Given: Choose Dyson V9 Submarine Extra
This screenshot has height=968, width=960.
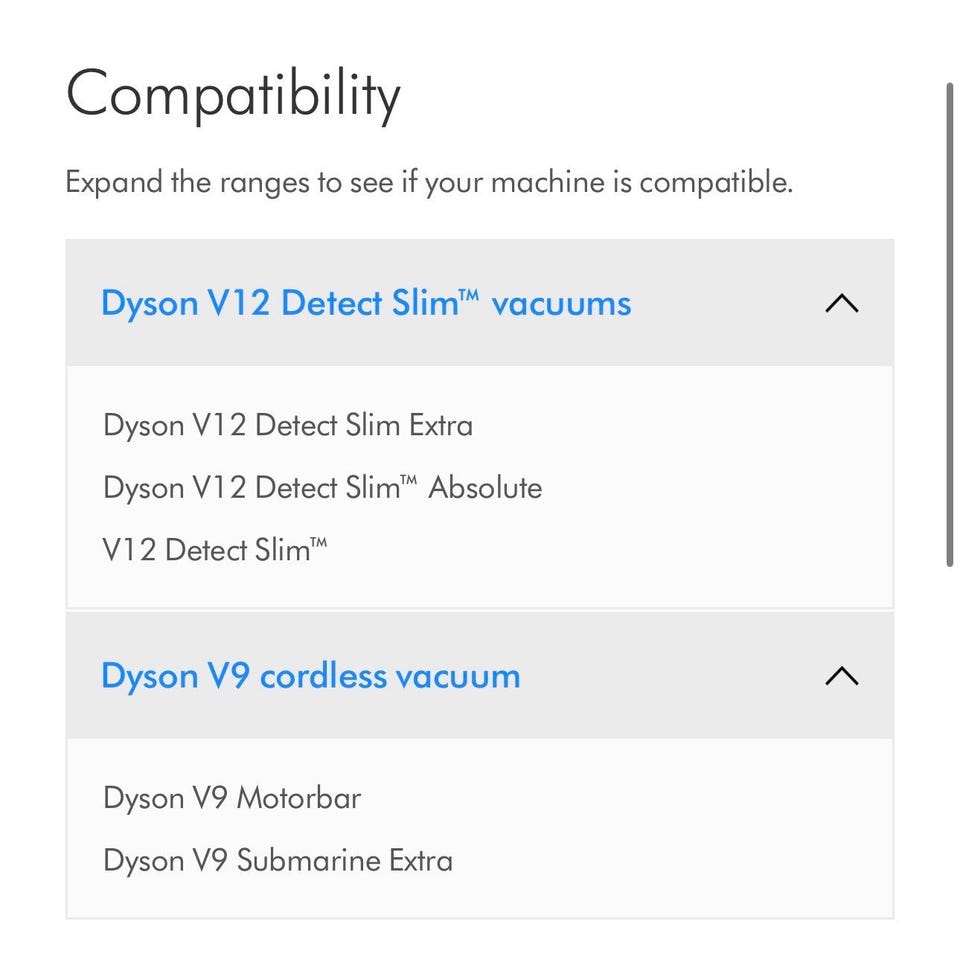Looking at the screenshot, I should (277, 860).
